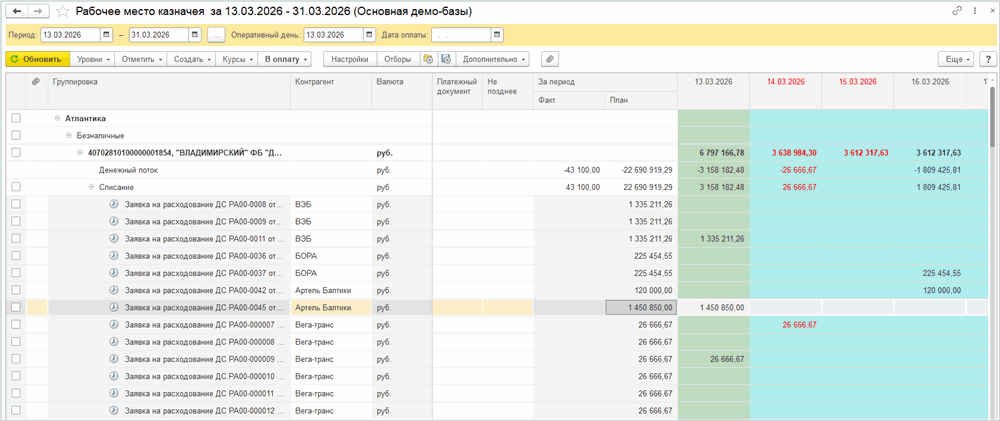Open the Еще menu

coord(956,59)
